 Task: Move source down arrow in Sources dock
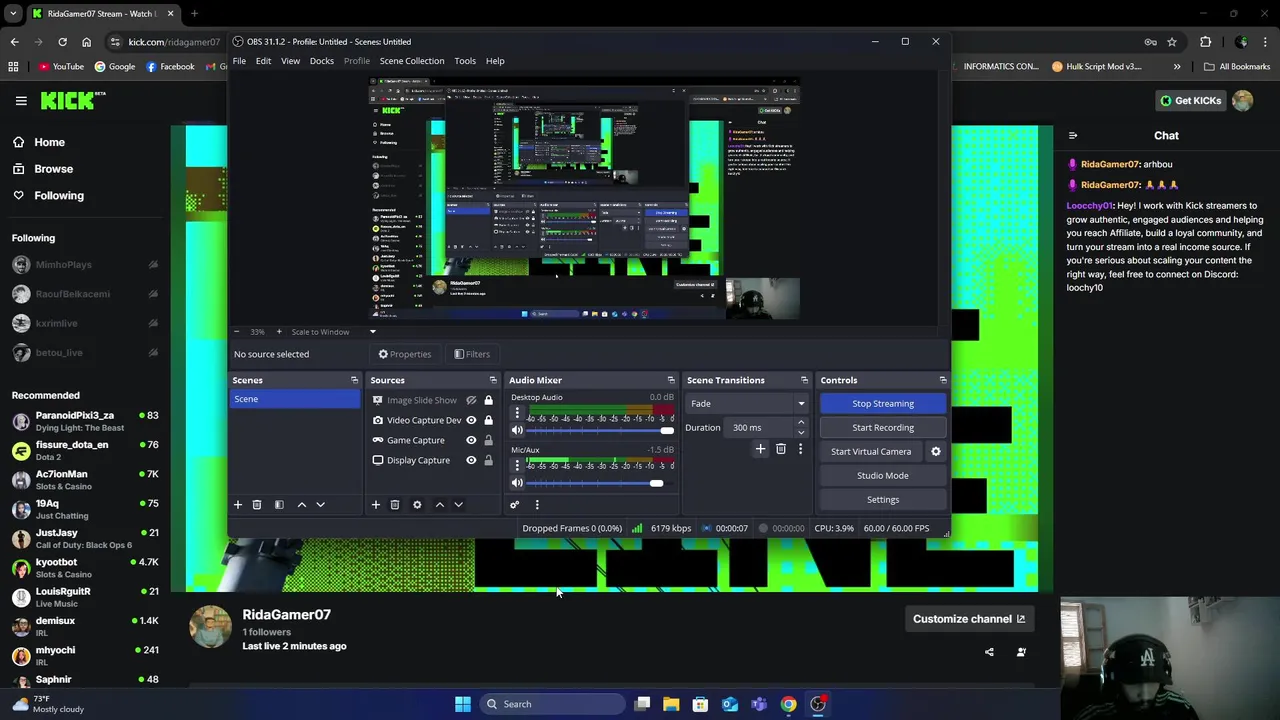[x=458, y=505]
